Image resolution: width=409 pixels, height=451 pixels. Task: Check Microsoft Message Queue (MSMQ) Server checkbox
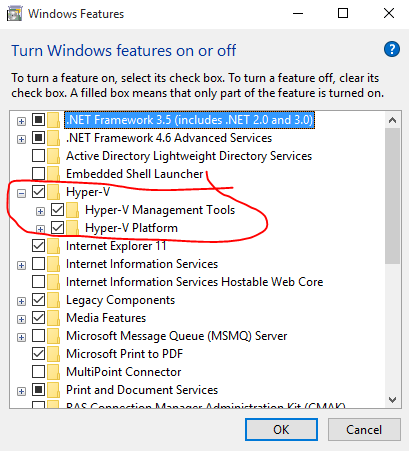point(38,336)
